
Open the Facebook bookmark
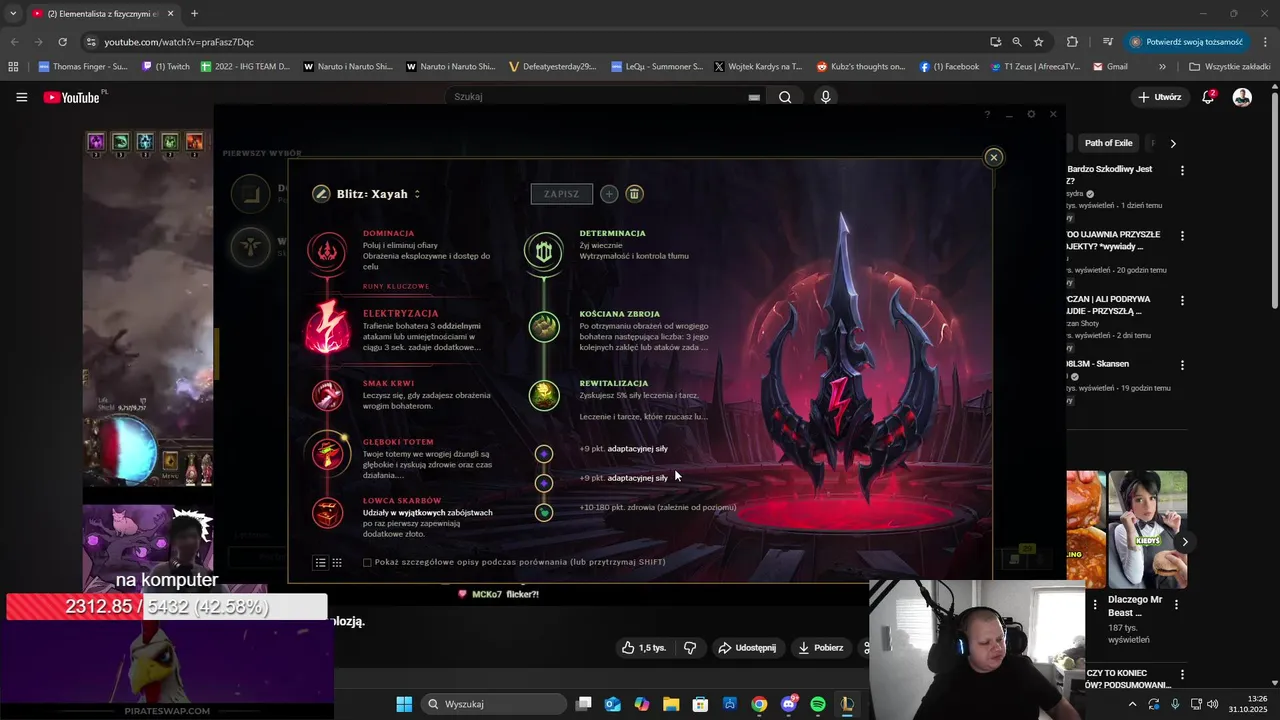949,67
